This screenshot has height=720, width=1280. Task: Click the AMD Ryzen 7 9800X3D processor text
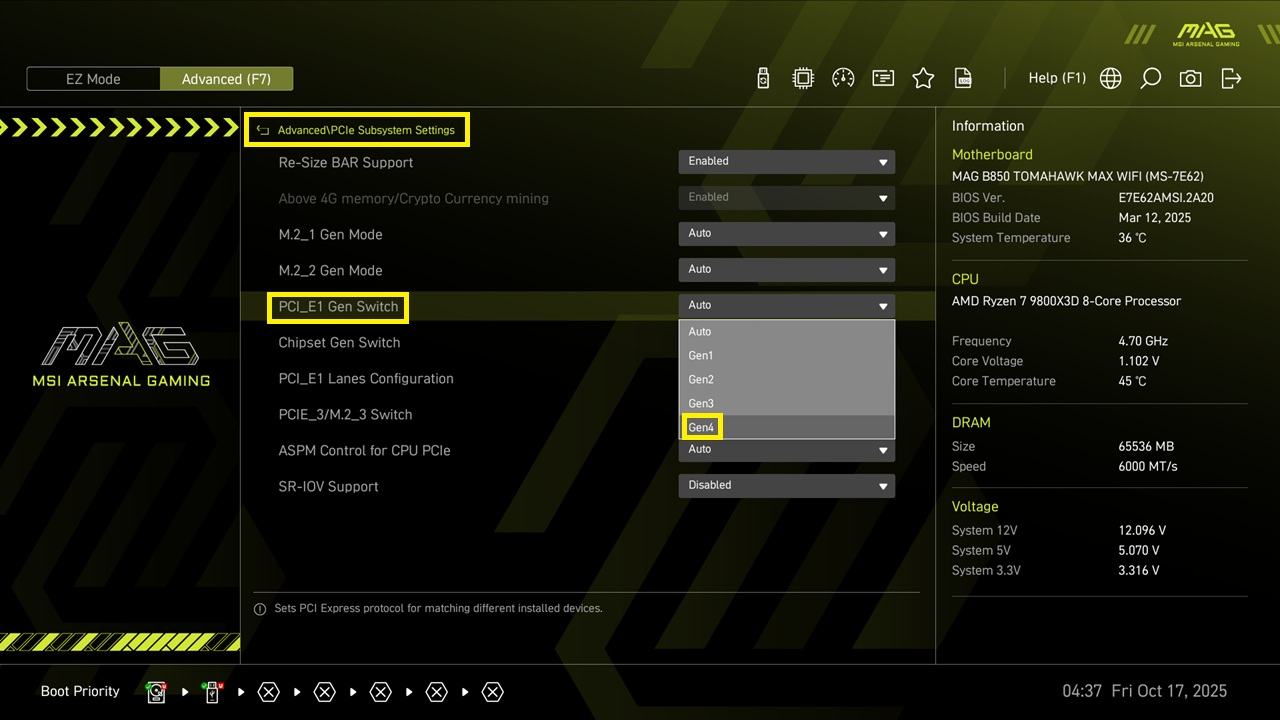pyautogui.click(x=1066, y=301)
